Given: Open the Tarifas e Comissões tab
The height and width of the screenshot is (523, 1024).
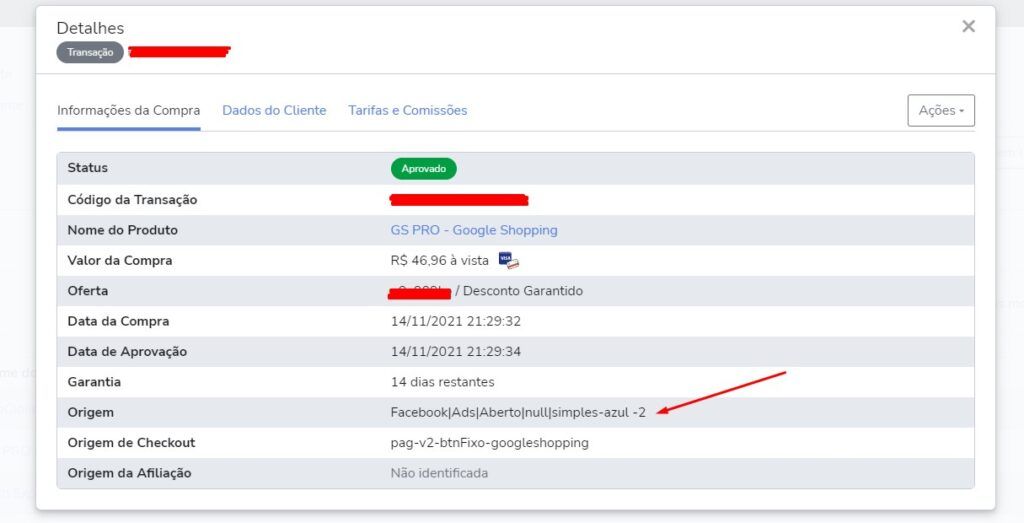Looking at the screenshot, I should click(x=408, y=110).
